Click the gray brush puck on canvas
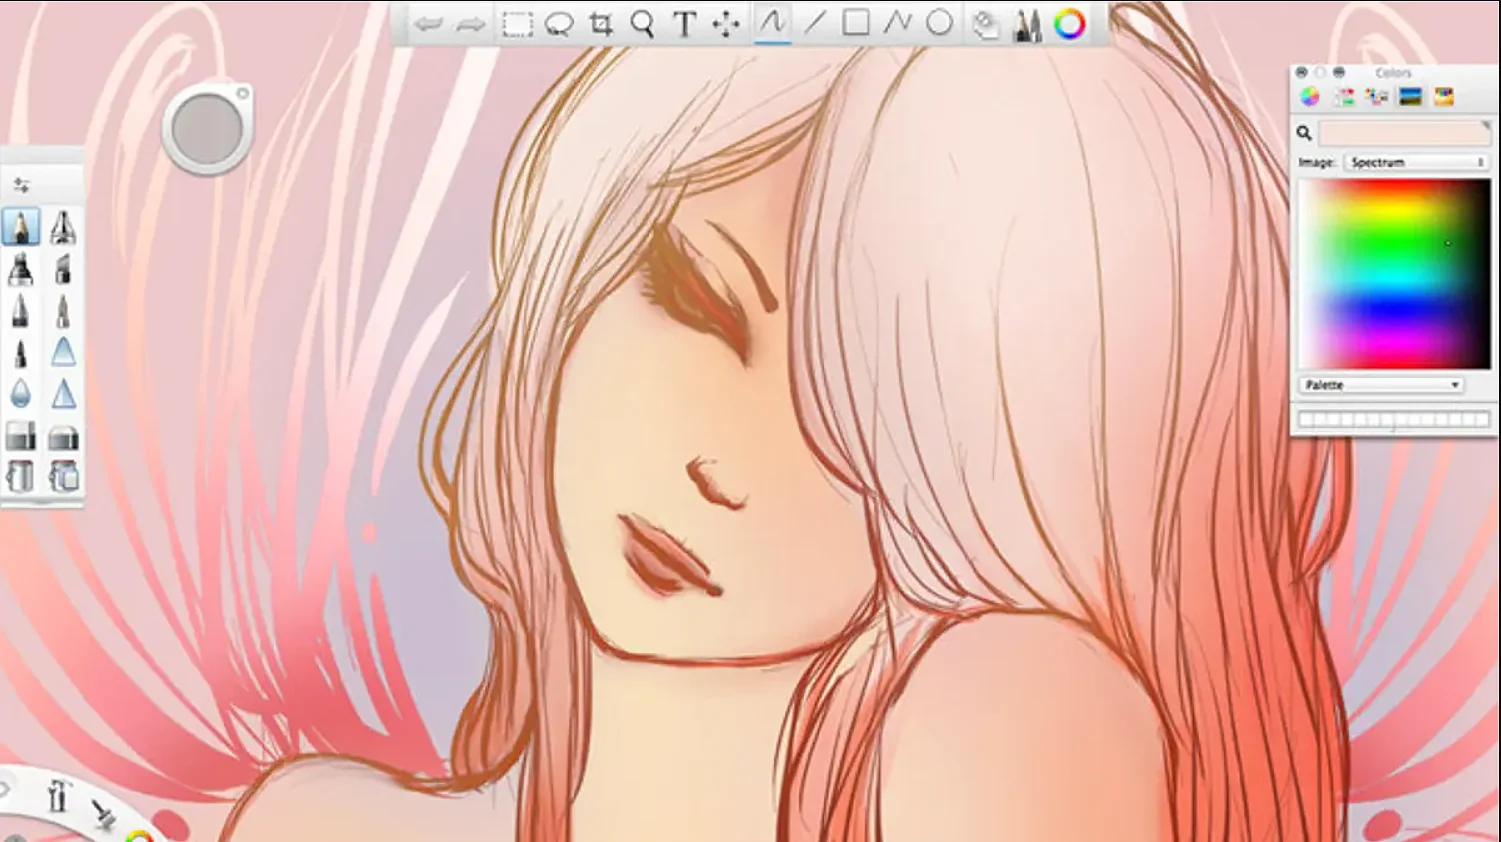Screen dimensions: 1501x842 tap(207, 130)
